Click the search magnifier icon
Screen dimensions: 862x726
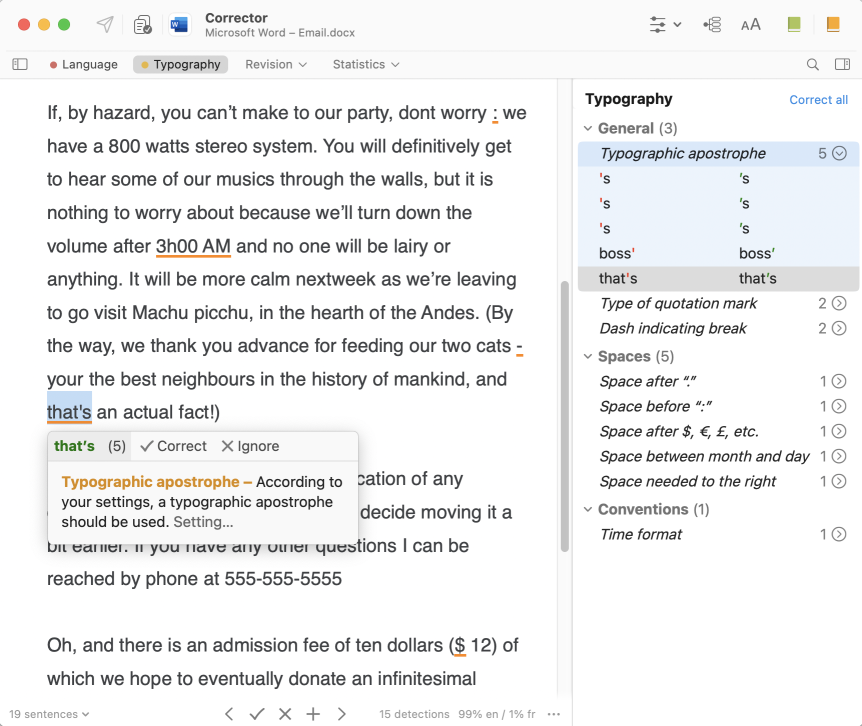tap(813, 64)
